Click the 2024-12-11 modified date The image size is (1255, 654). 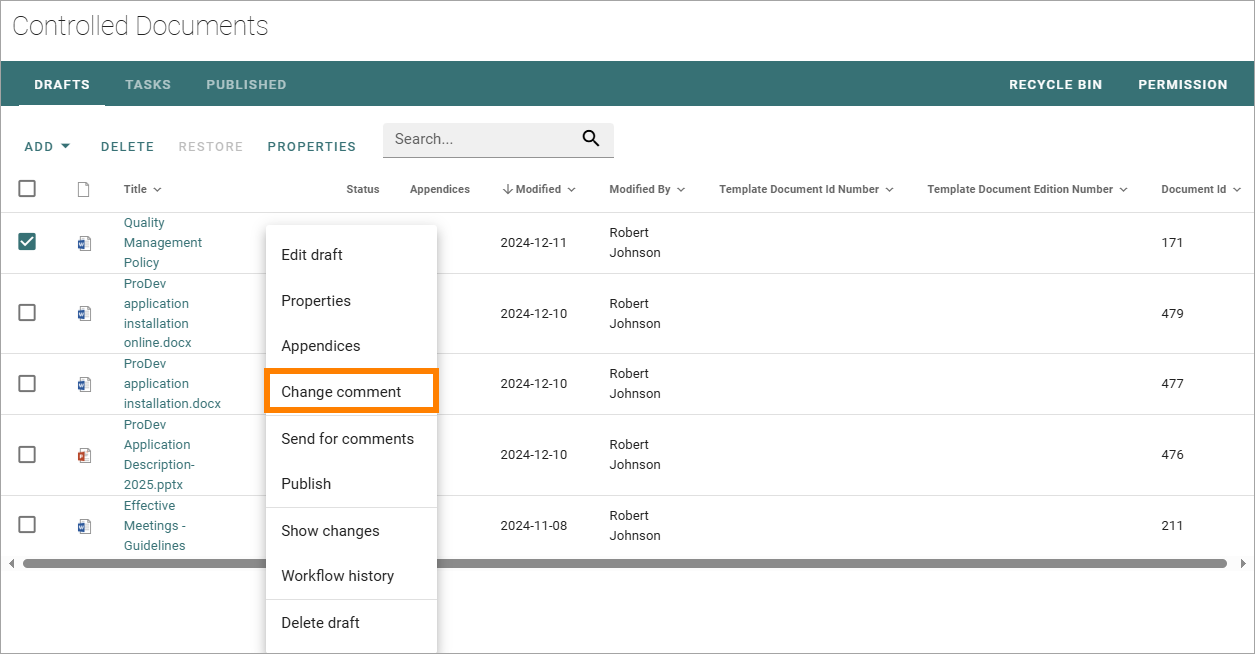coord(534,243)
